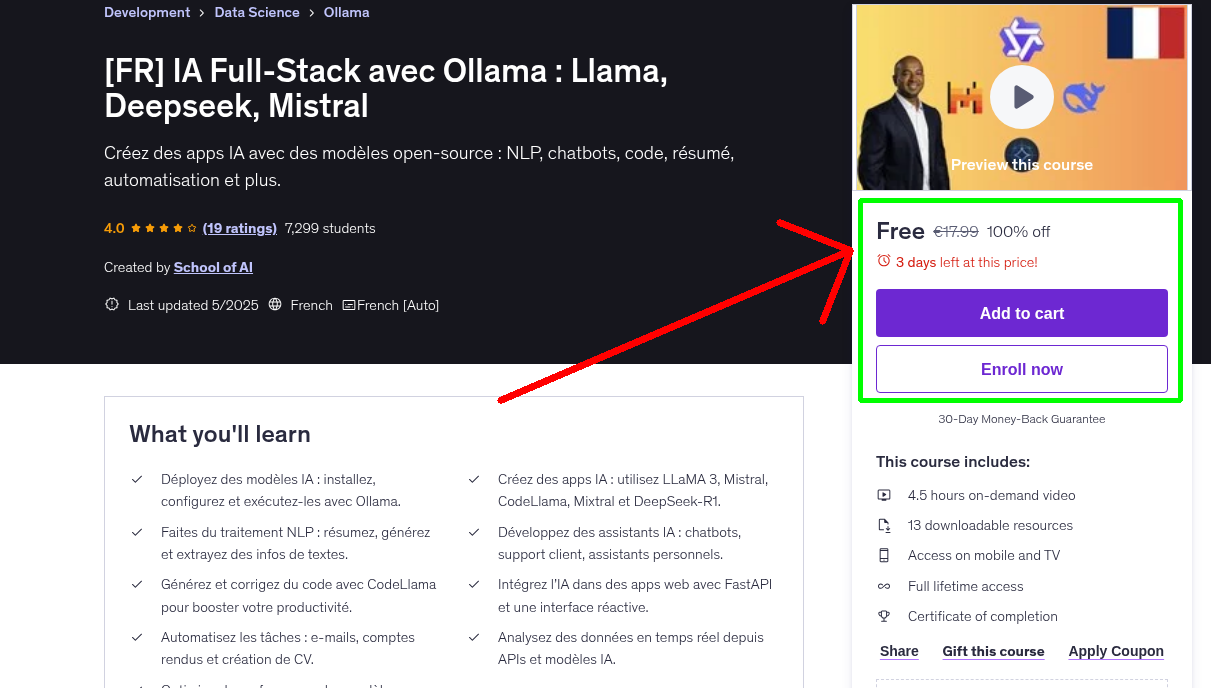1211x688 pixels.
Task: View the 19 ratings details
Action: pyautogui.click(x=239, y=228)
